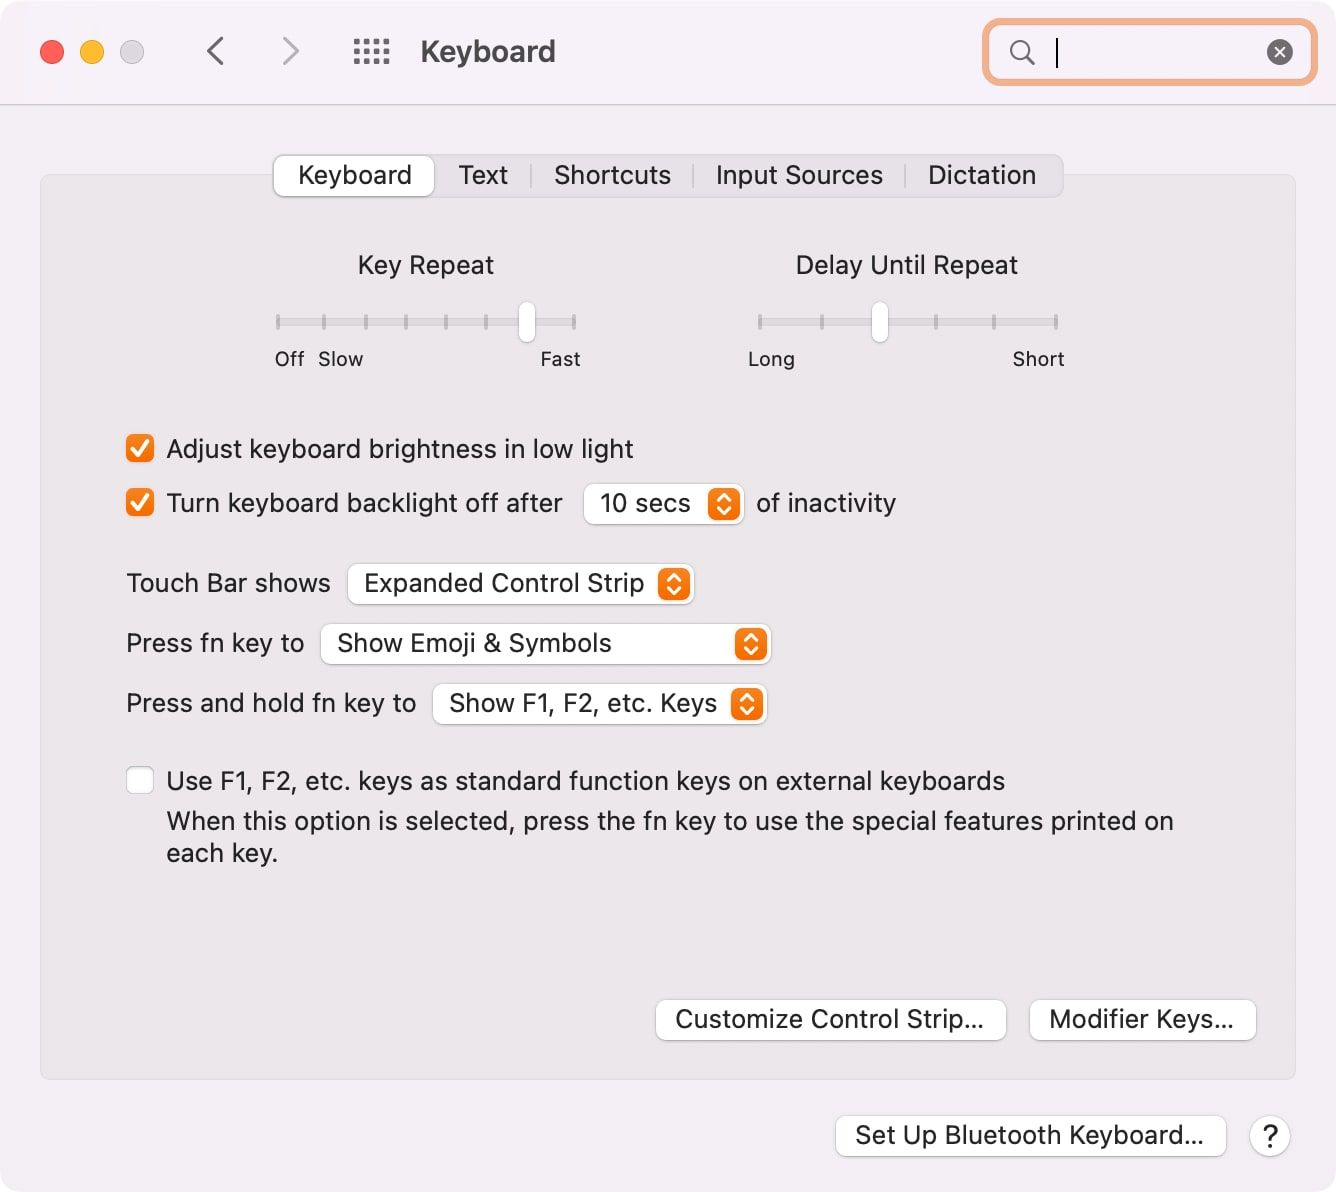Uncheck Turn keyboard backlight off after
This screenshot has height=1192, width=1336.
[140, 502]
